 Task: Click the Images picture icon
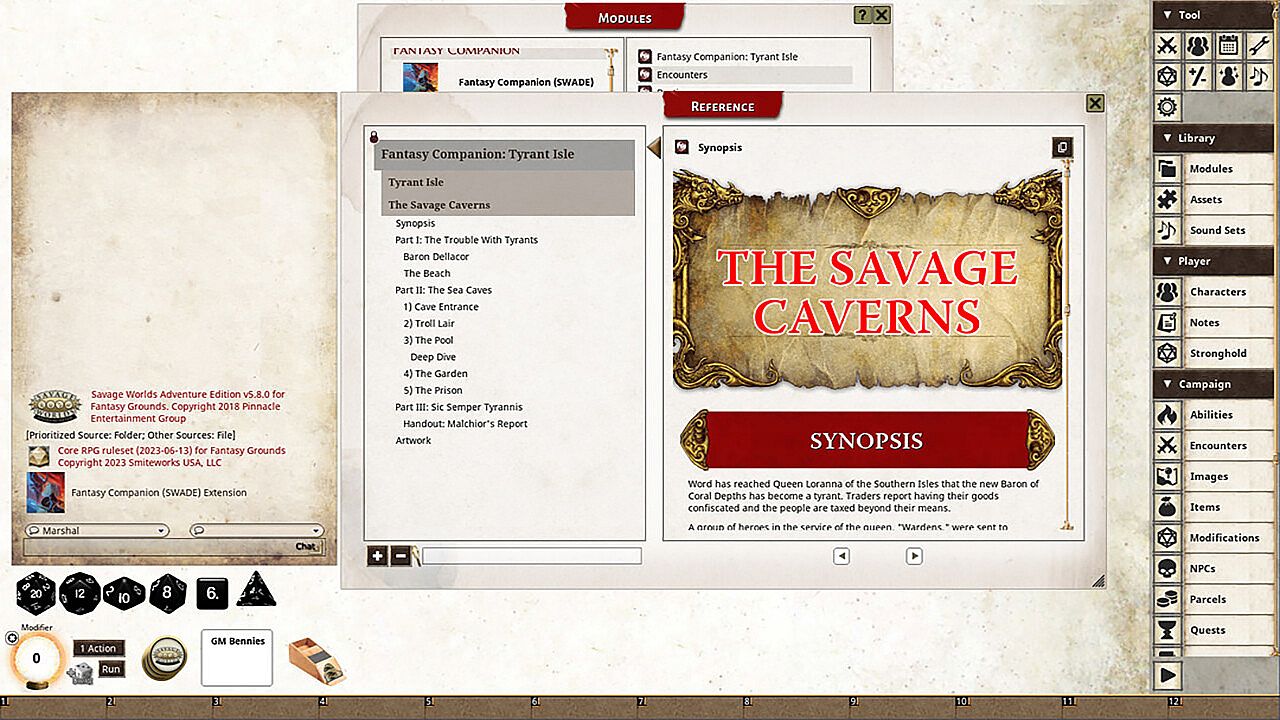click(x=1167, y=477)
